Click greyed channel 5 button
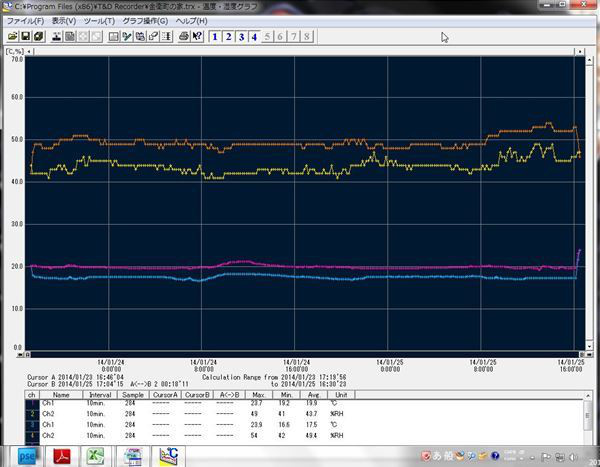The width and height of the screenshot is (600, 467). pyautogui.click(x=267, y=37)
